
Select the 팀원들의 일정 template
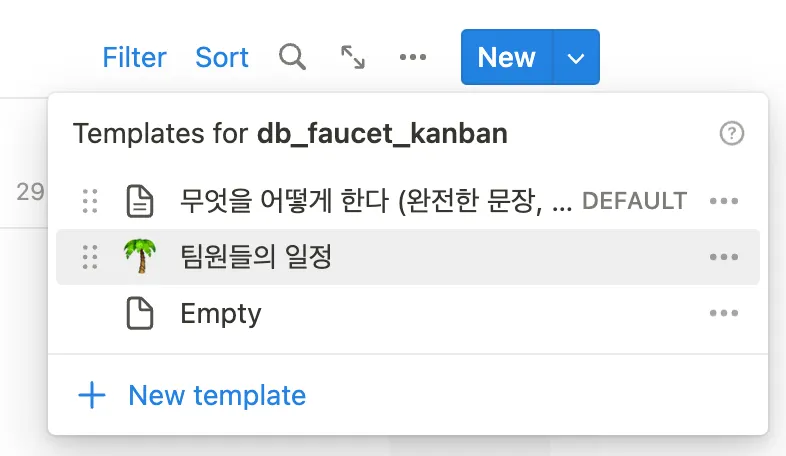[256, 257]
